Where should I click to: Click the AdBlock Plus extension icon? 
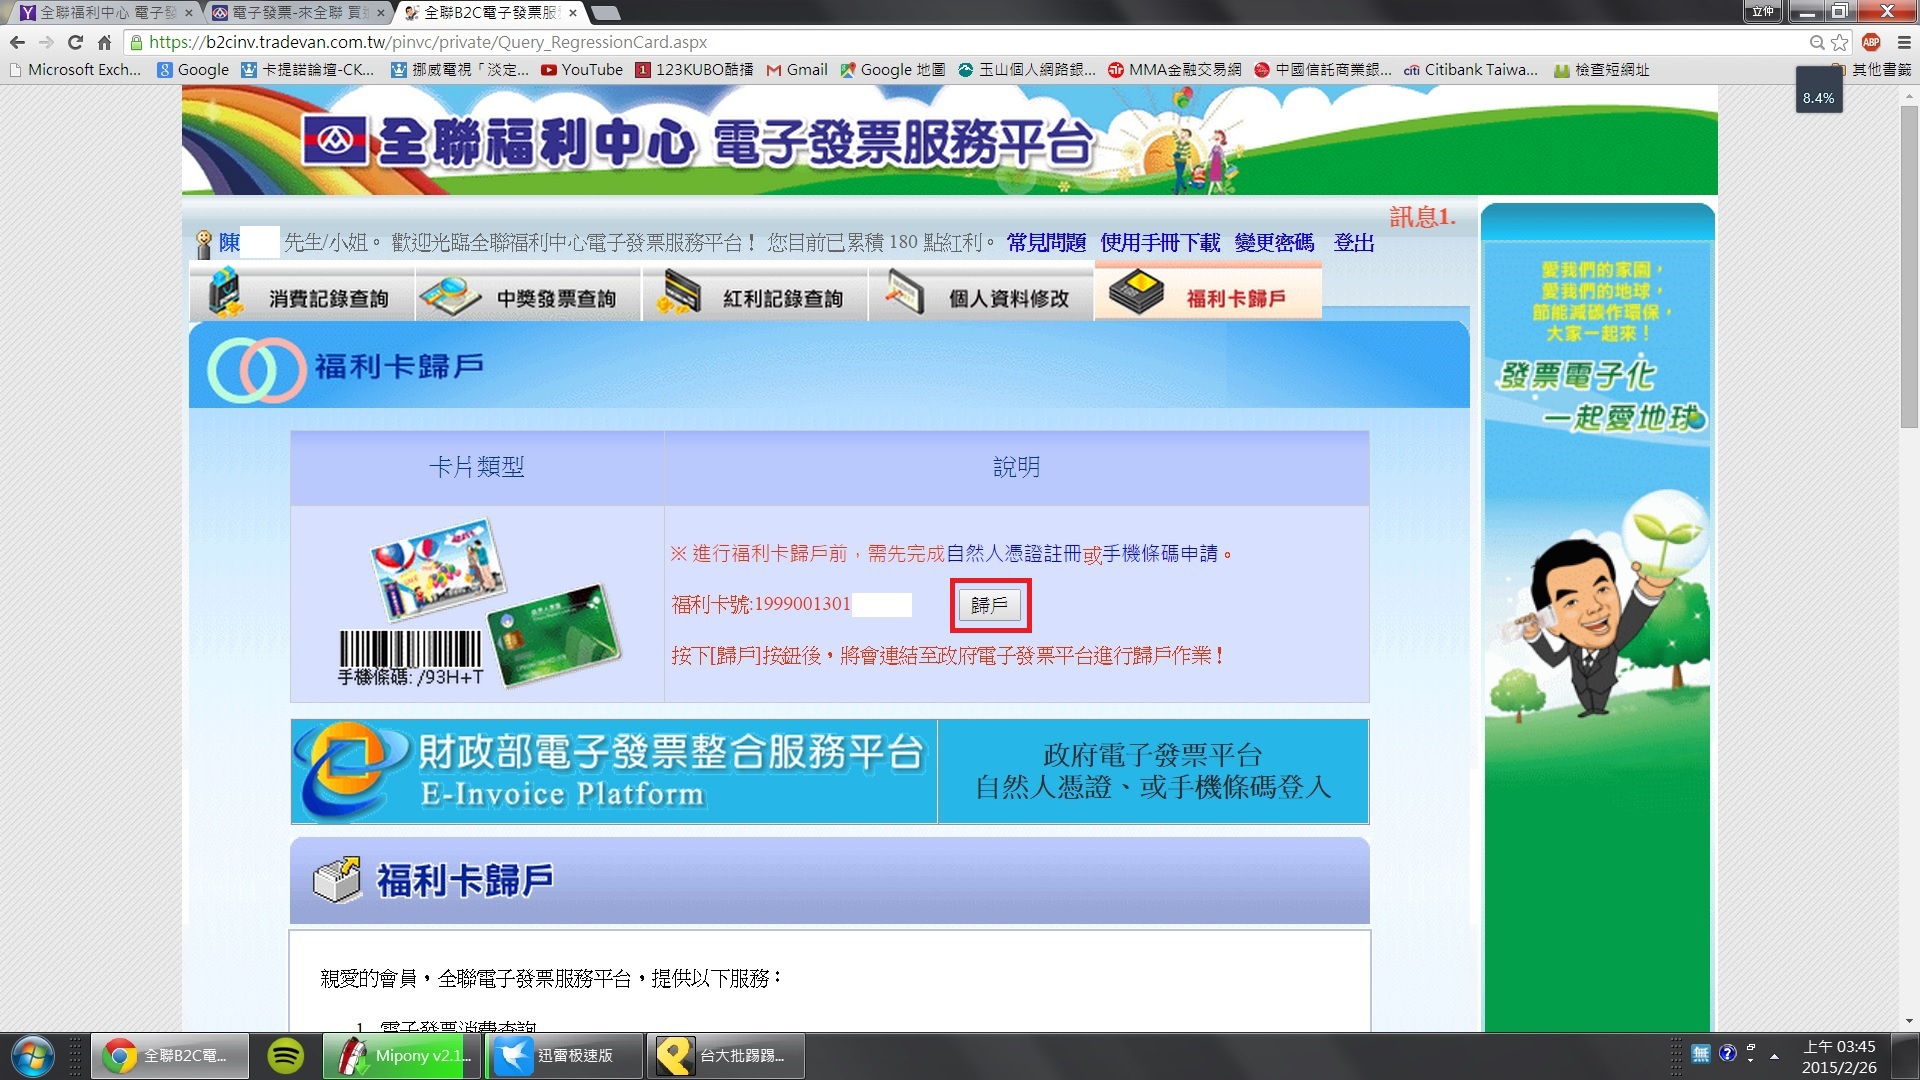(1871, 42)
